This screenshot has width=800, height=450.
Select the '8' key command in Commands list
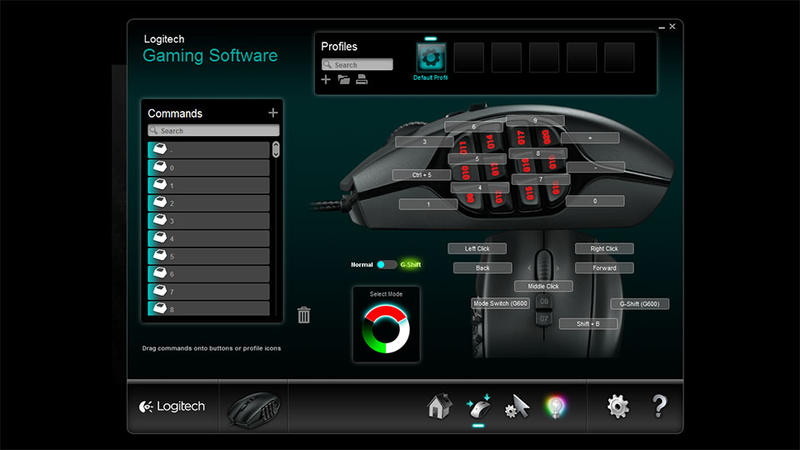tap(209, 308)
